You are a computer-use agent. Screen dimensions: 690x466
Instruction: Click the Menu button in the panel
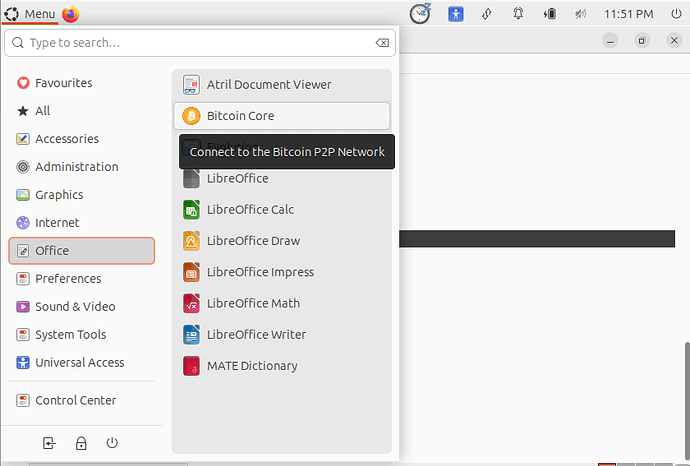30,14
